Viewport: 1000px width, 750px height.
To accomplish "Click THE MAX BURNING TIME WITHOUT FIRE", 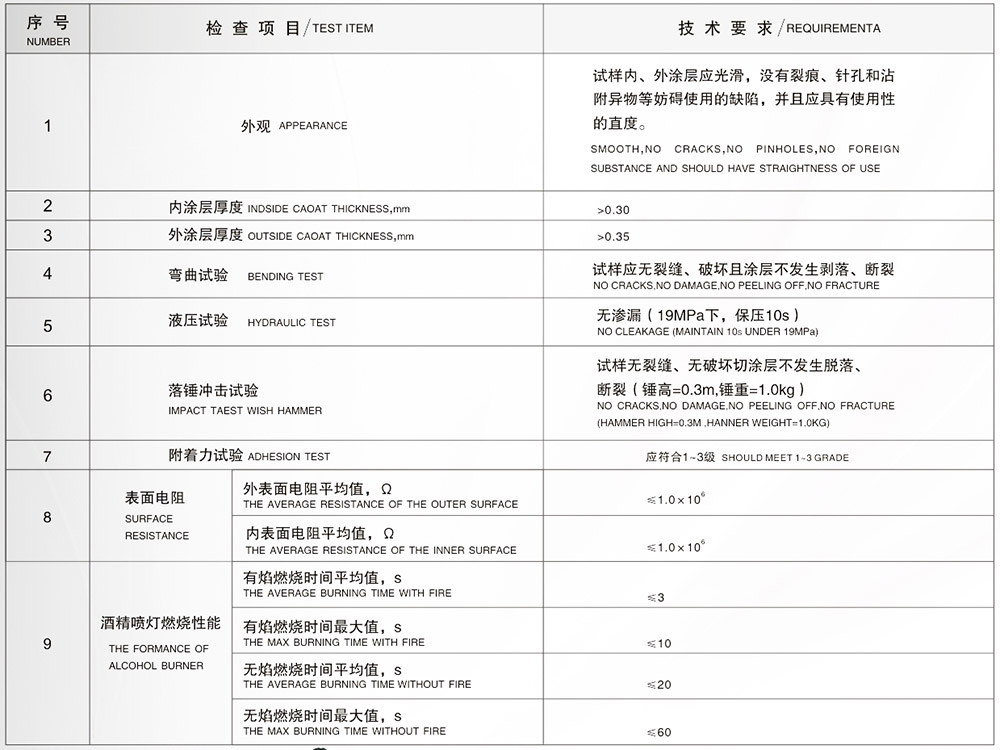I will coord(344,731).
